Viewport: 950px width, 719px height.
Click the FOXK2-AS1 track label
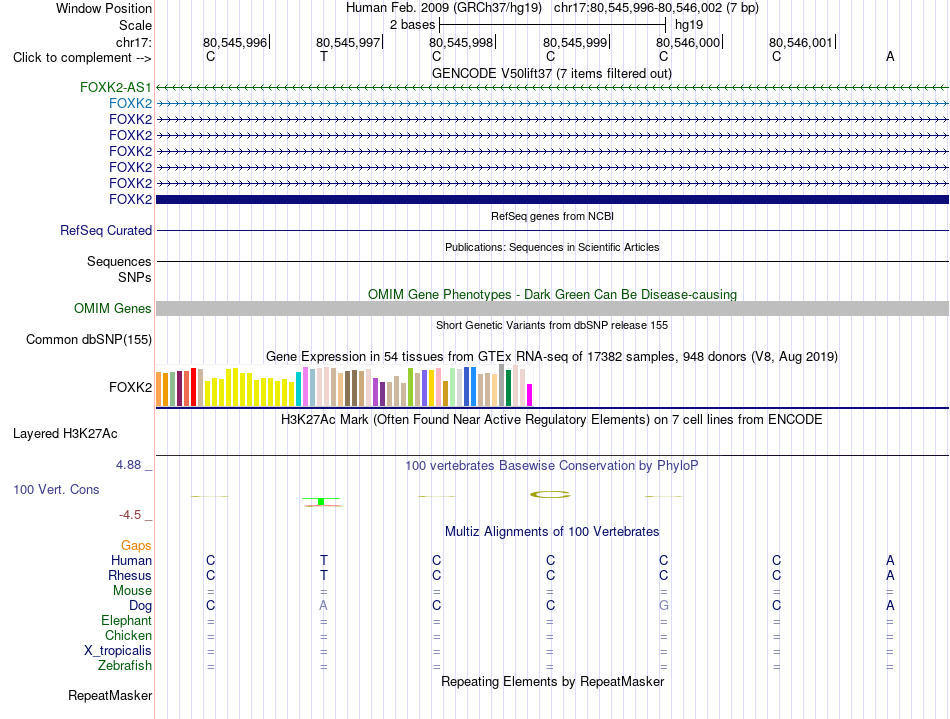pos(116,87)
